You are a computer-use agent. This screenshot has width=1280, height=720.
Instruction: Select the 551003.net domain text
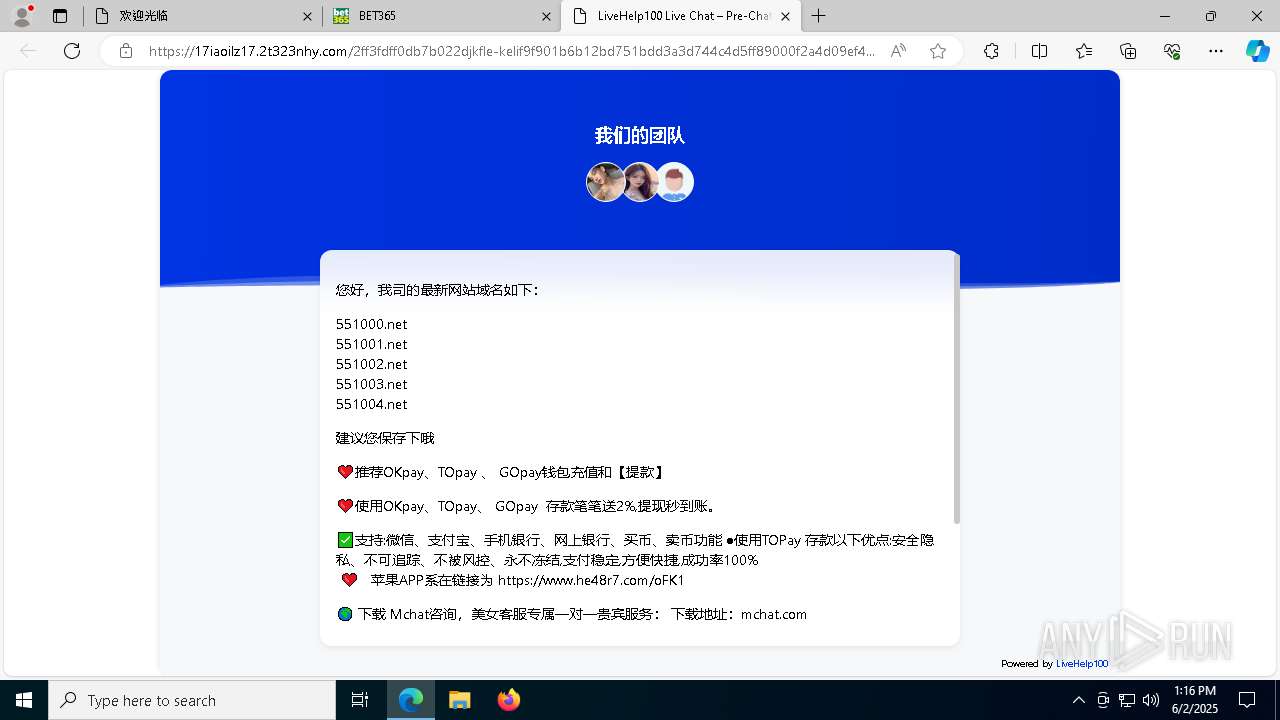372,384
